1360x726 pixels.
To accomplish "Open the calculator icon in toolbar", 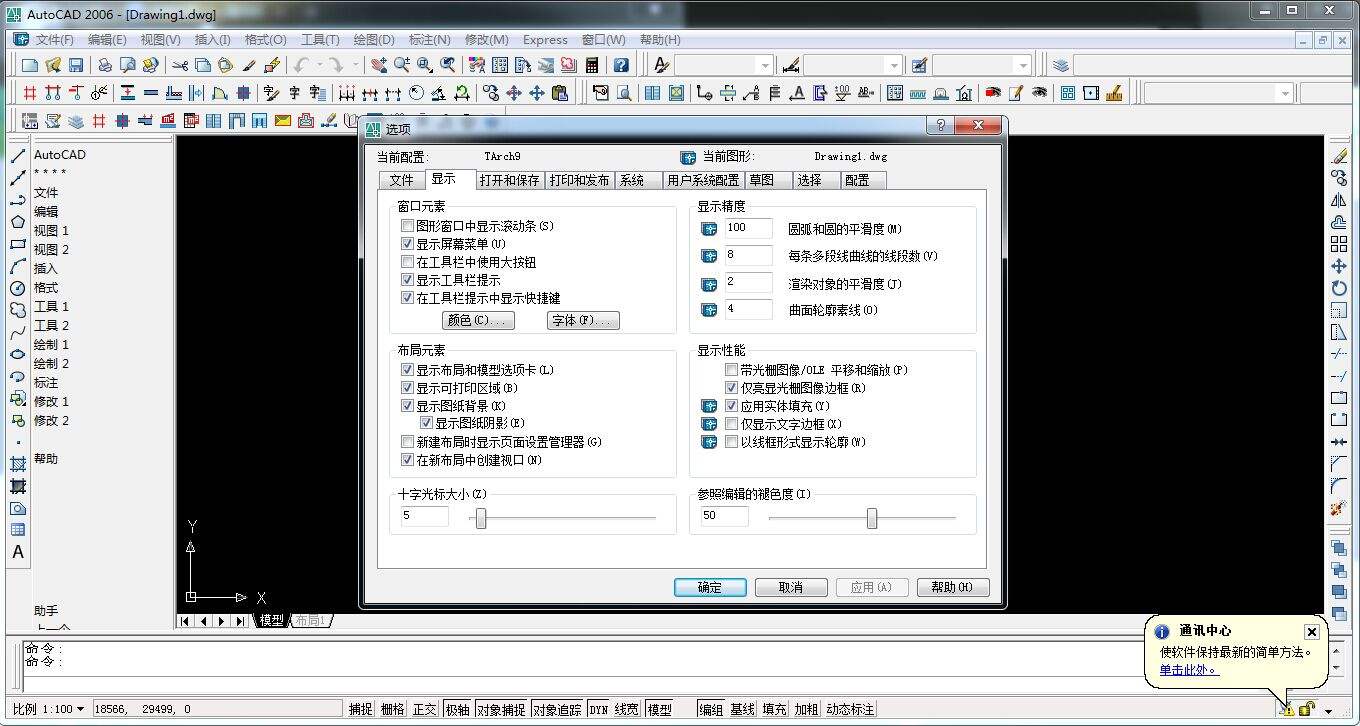I will 592,65.
